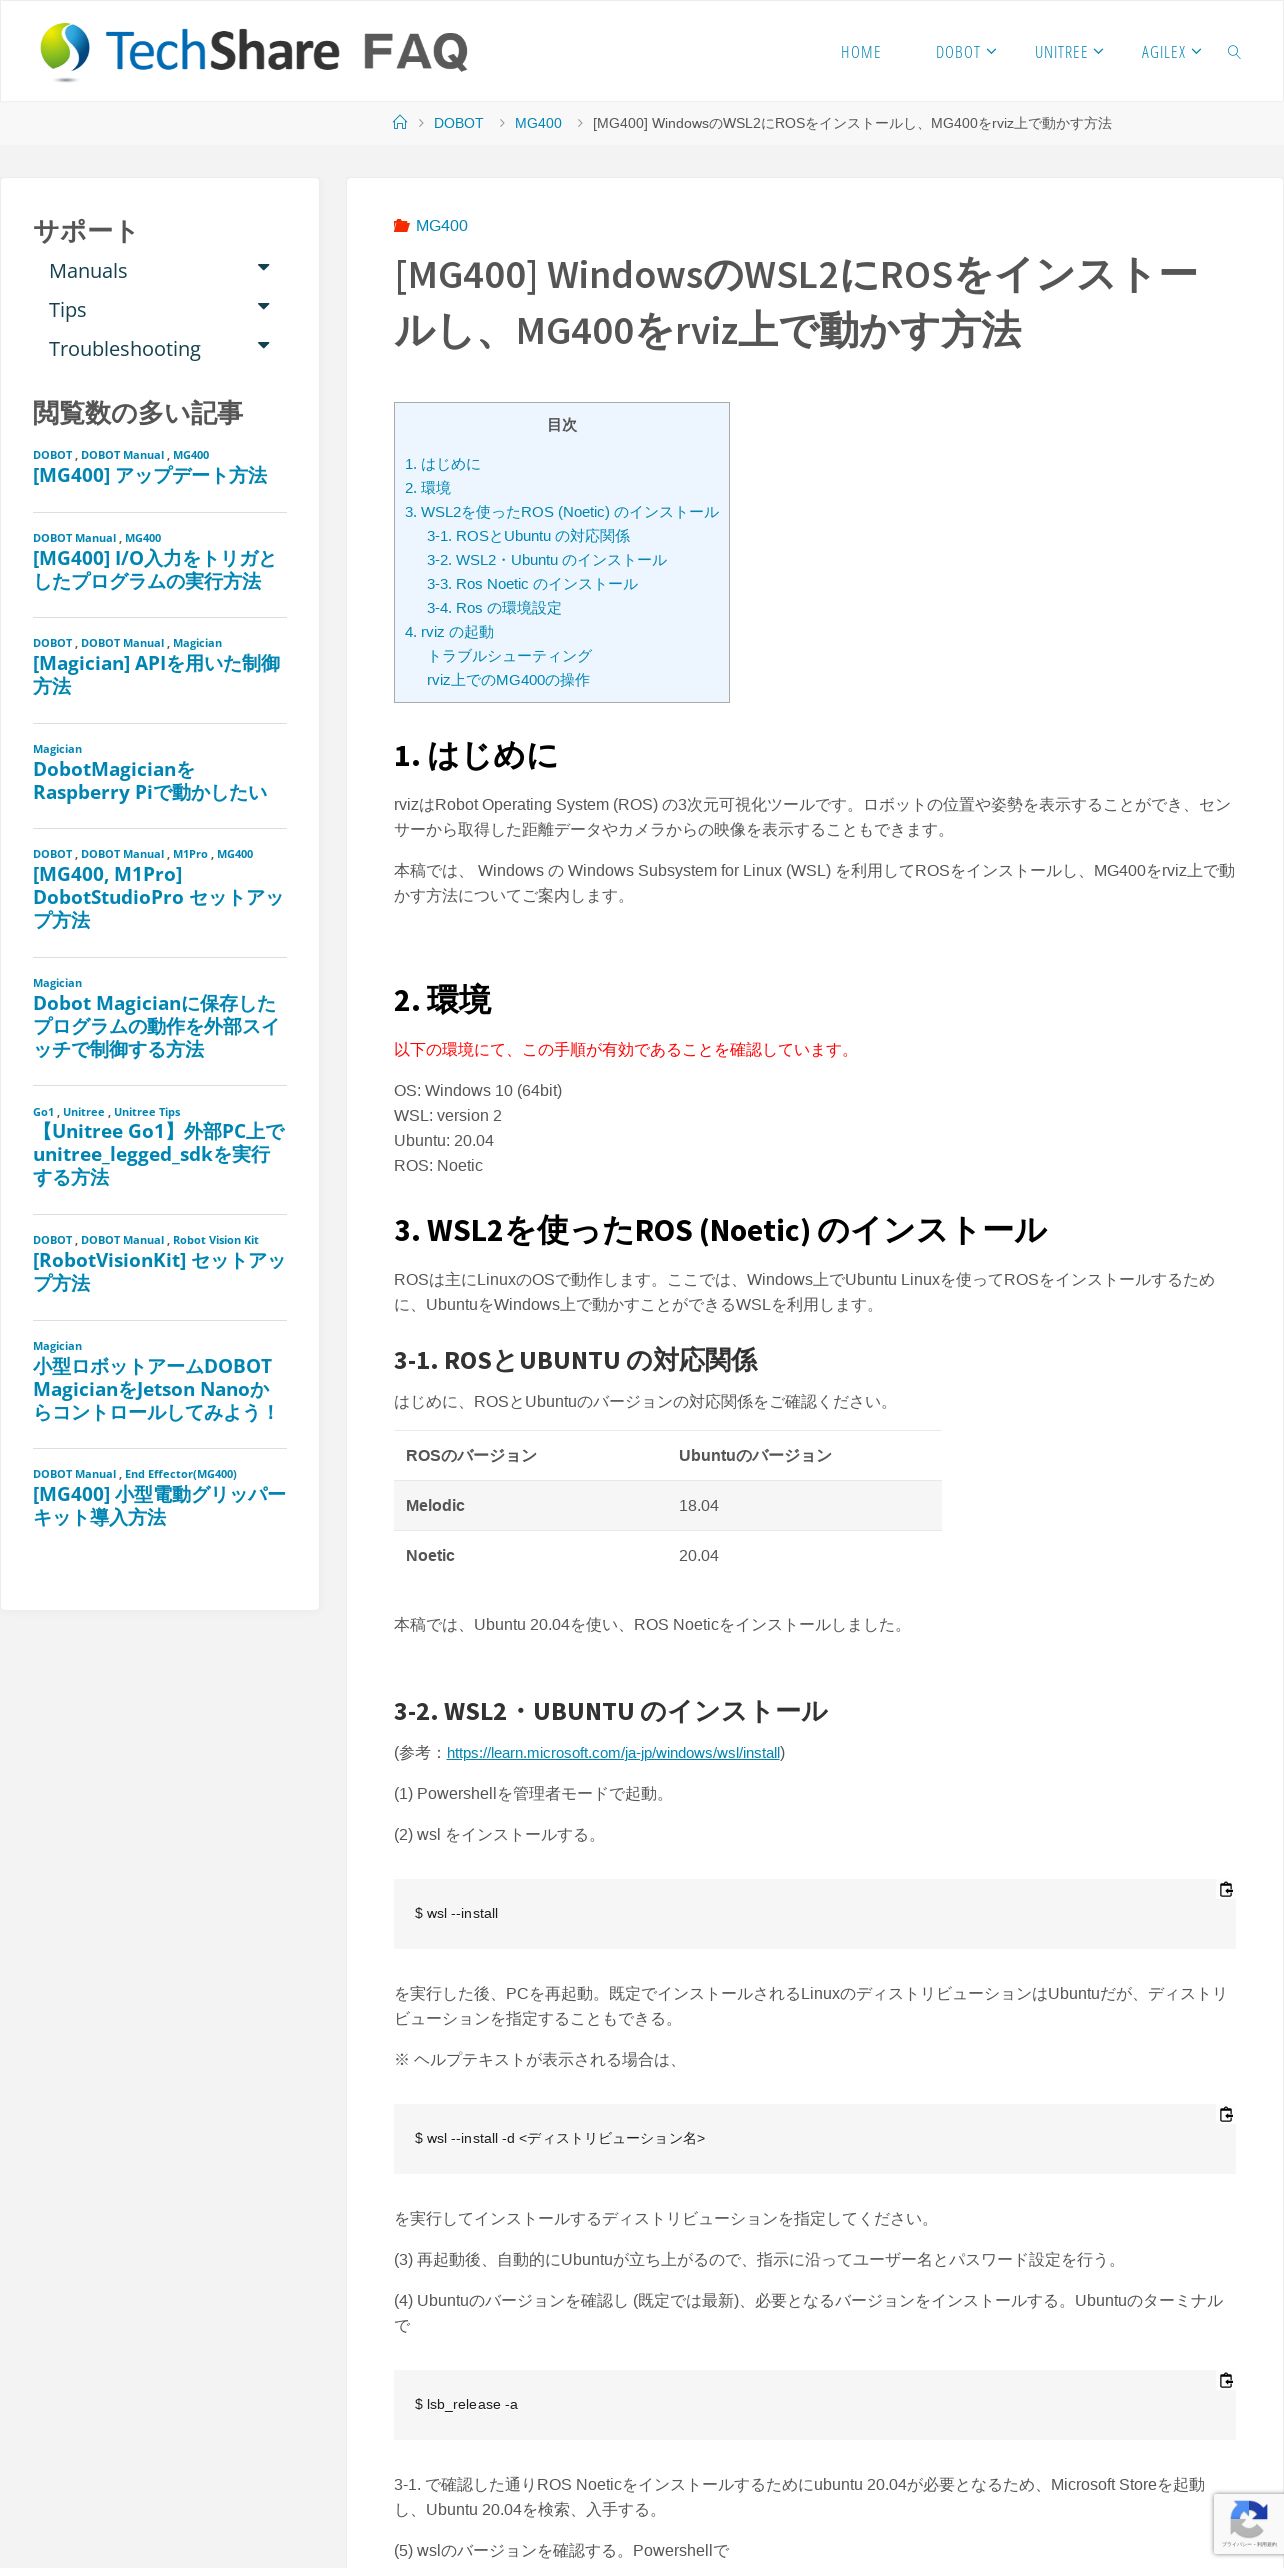The image size is (1284, 2568).
Task: Click 'Unitree Tips' category tag
Action: tap(147, 1112)
